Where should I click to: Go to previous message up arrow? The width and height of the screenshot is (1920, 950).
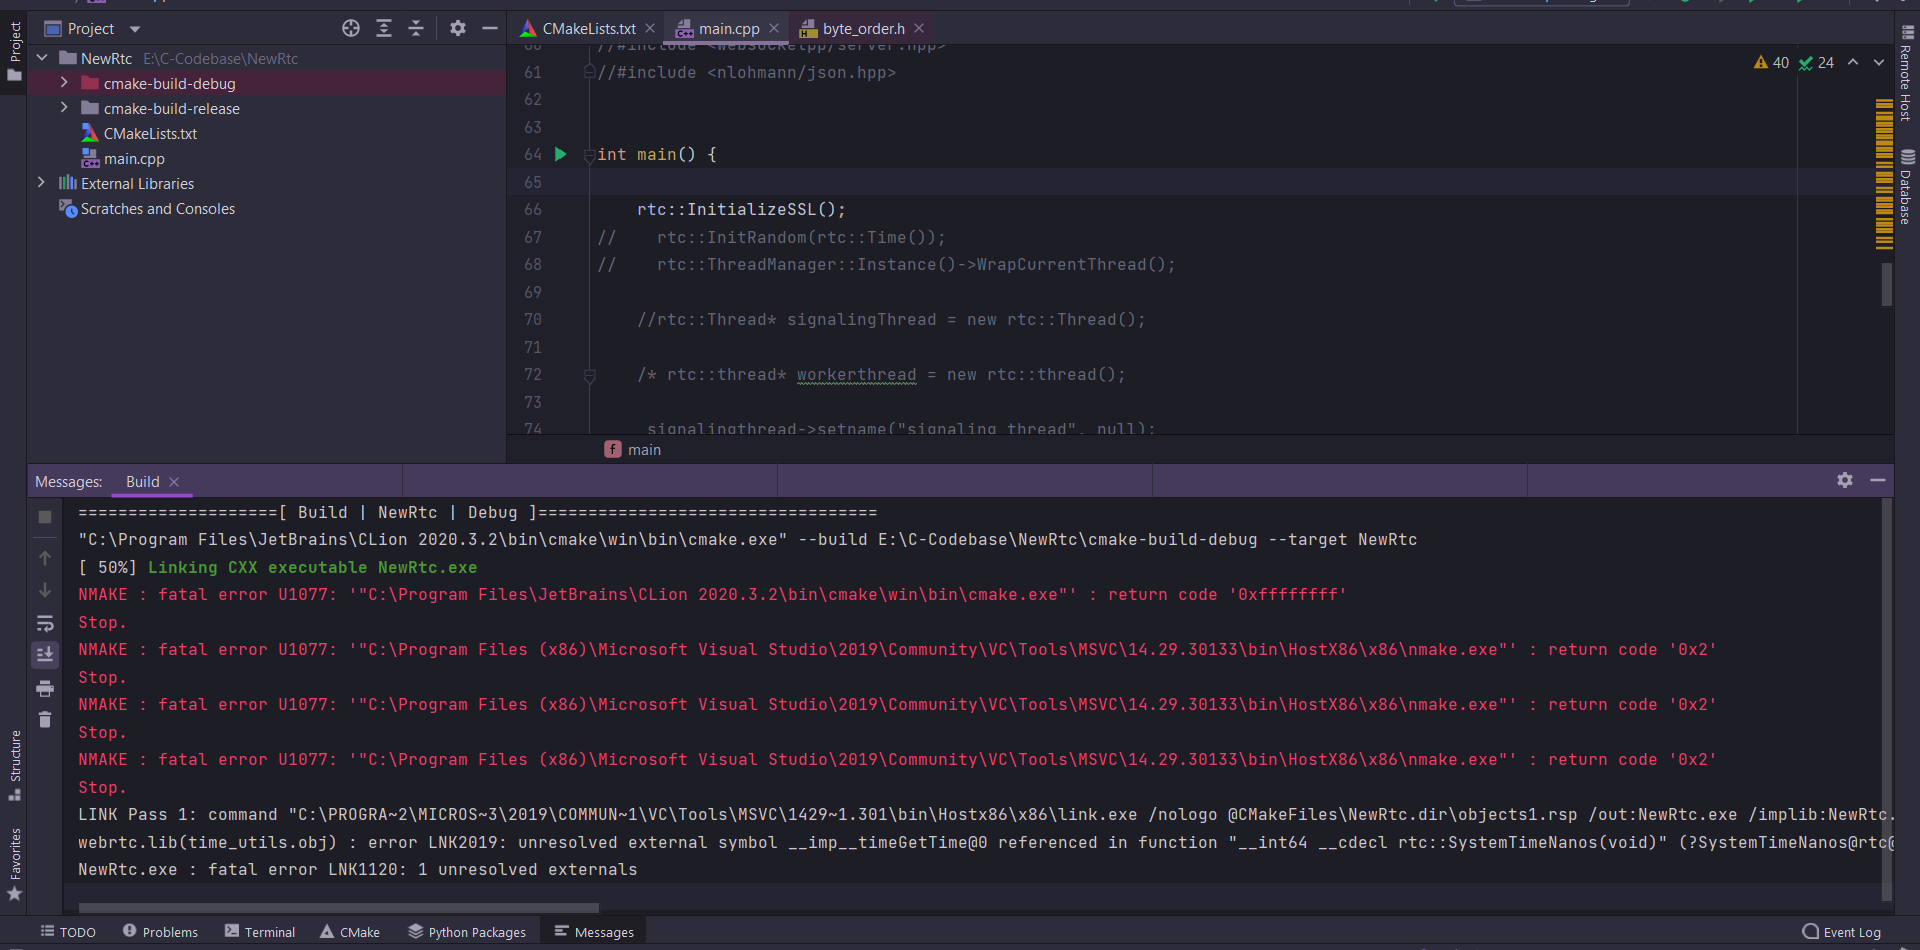click(45, 557)
